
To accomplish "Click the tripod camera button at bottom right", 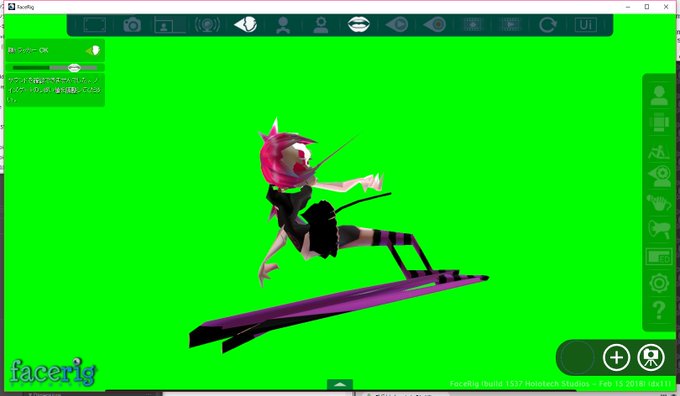I will [651, 357].
